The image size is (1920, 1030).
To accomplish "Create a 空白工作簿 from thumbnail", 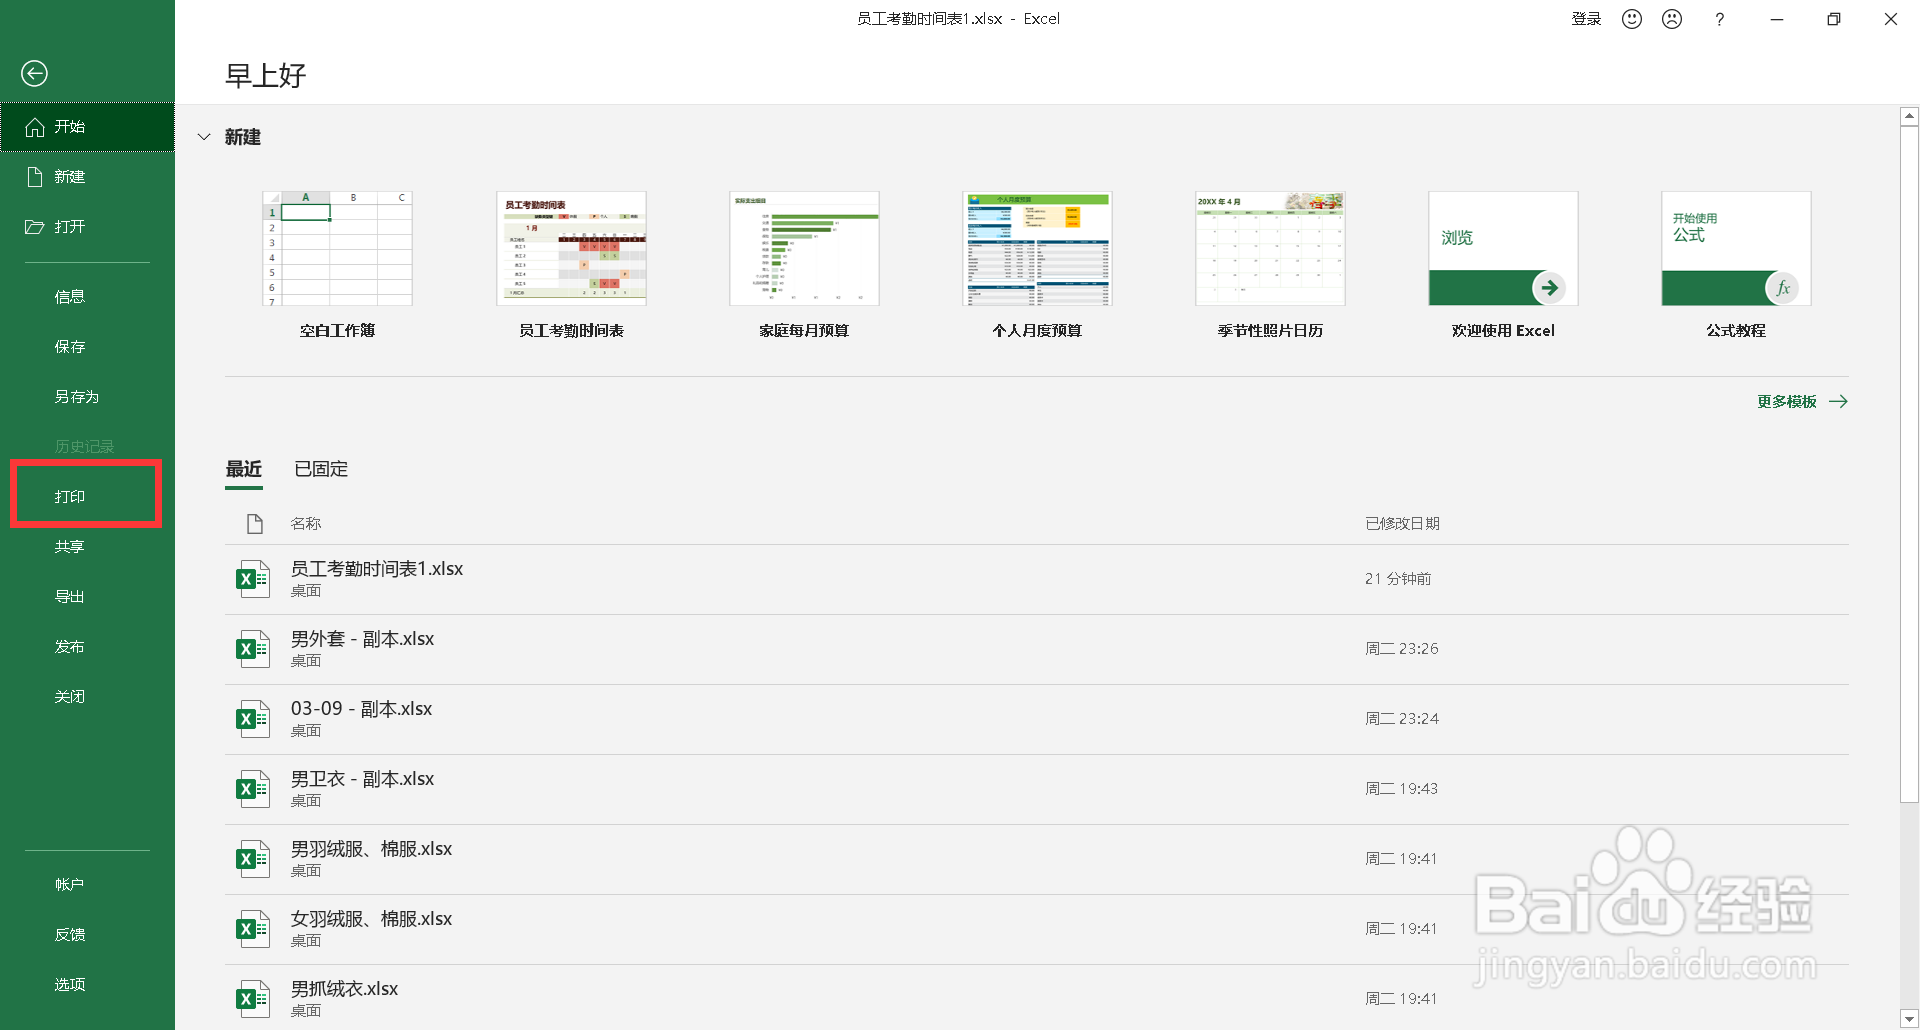I will pyautogui.click(x=337, y=249).
